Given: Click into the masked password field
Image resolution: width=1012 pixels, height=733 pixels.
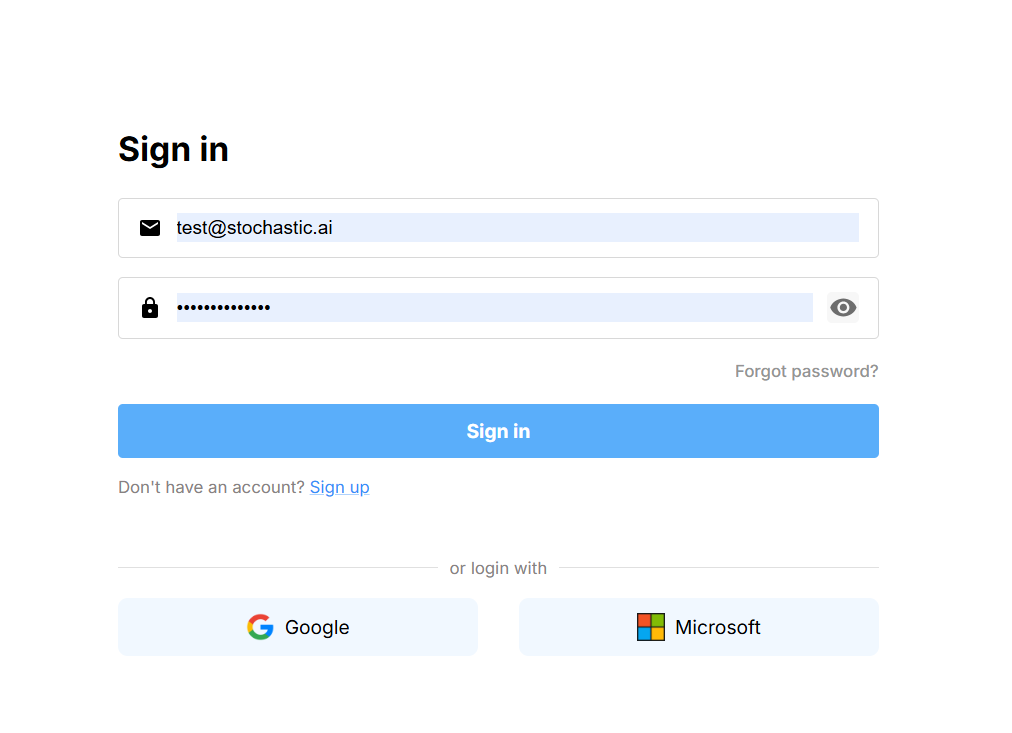Looking at the screenshot, I should point(540,308).
